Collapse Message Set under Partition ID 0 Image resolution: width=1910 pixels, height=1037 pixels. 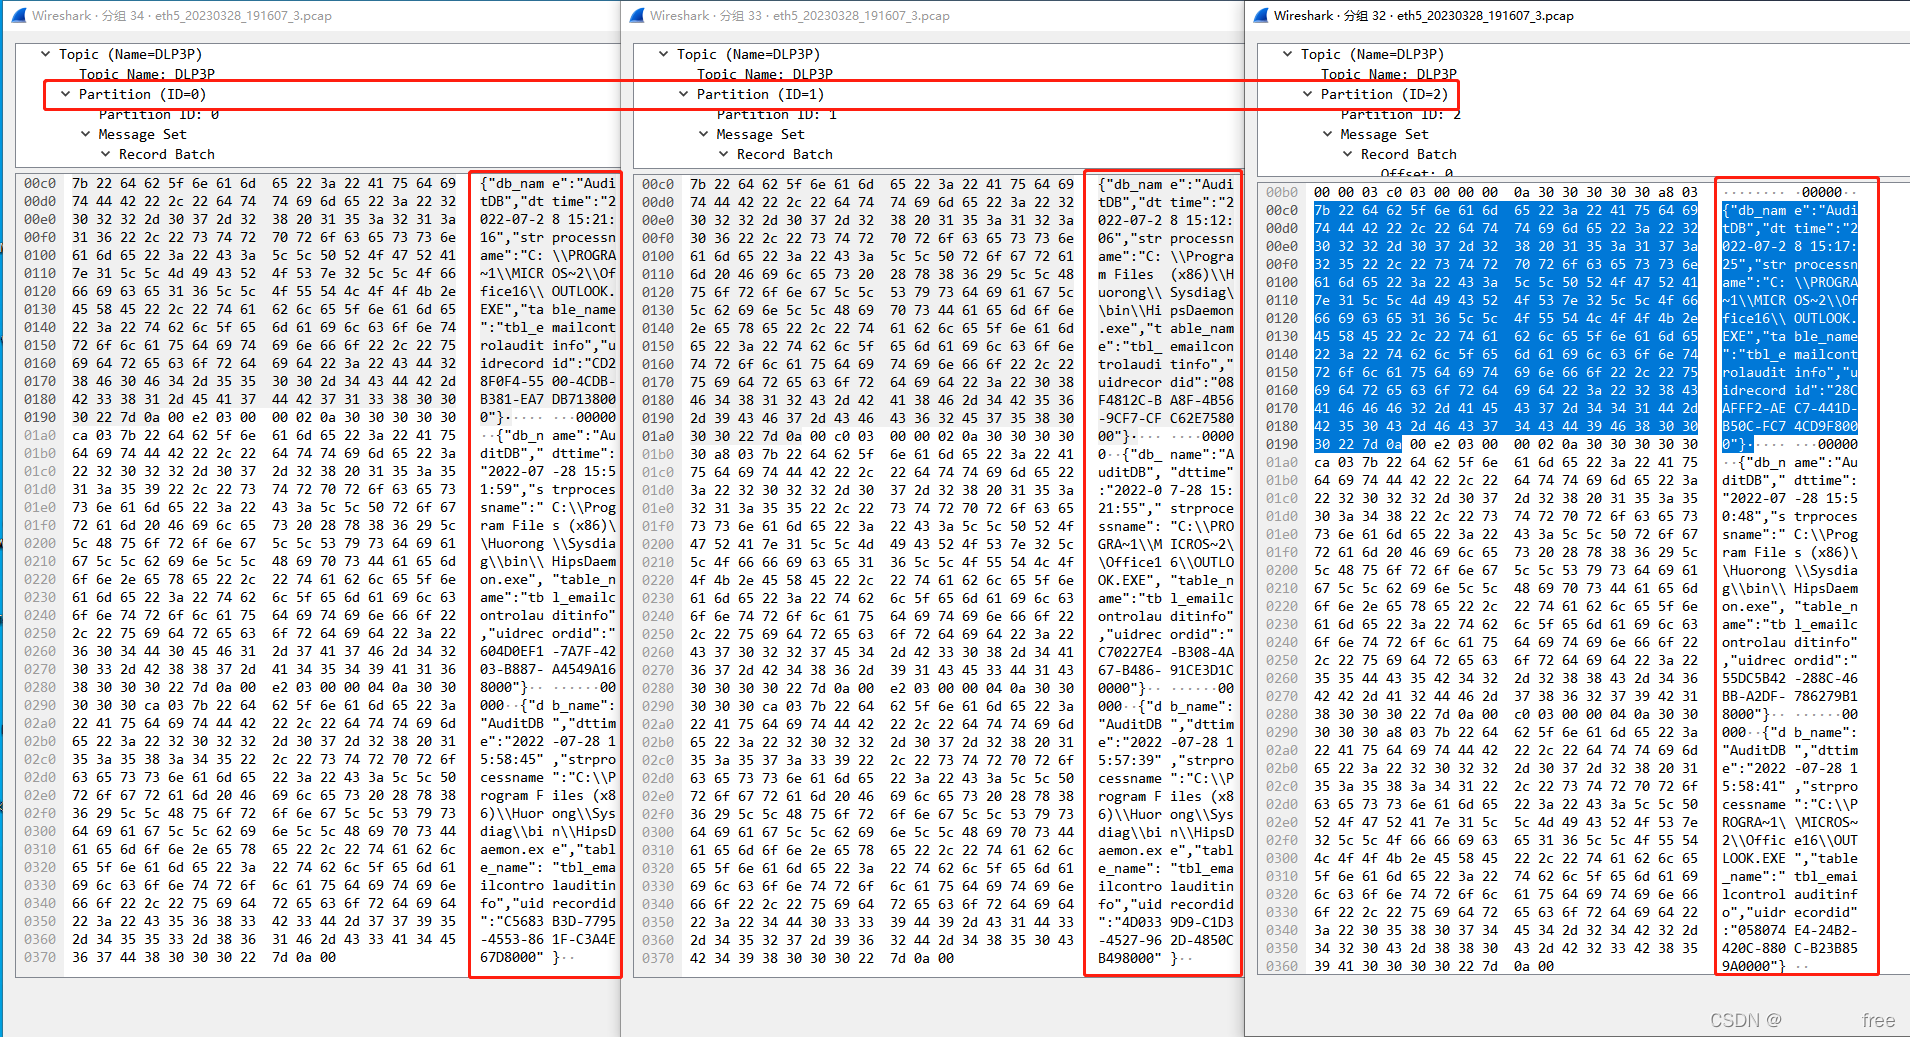[x=85, y=134]
